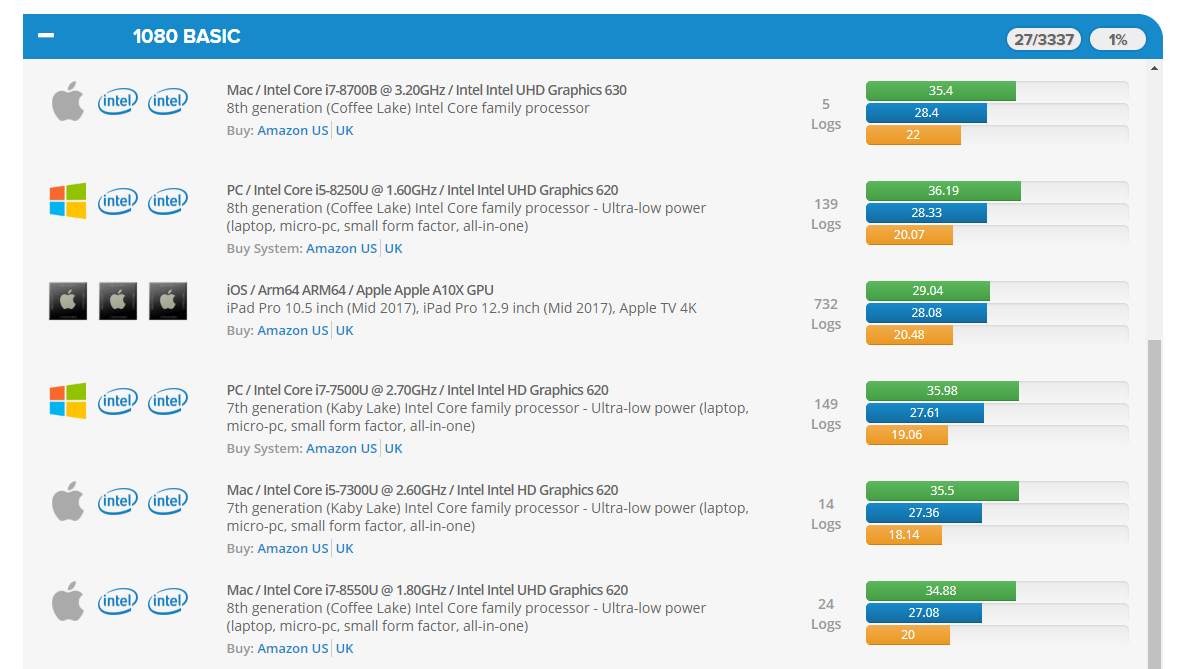The image size is (1180, 669).
Task: Click the orange 18.14 score bar
Action: (904, 535)
